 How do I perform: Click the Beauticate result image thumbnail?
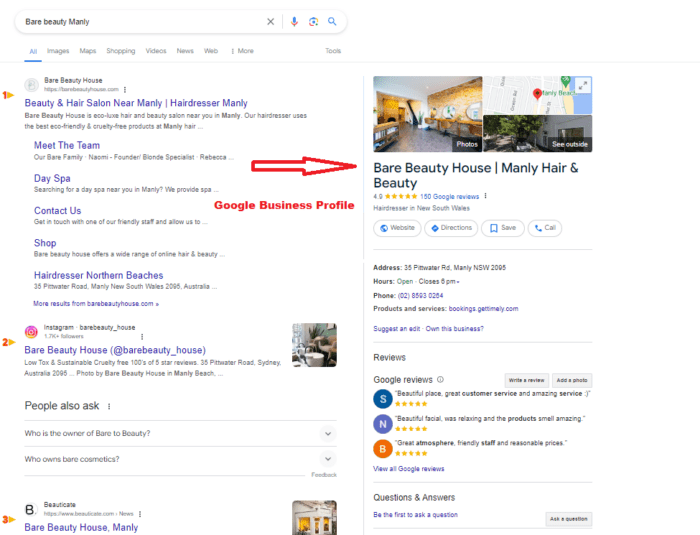(314, 518)
